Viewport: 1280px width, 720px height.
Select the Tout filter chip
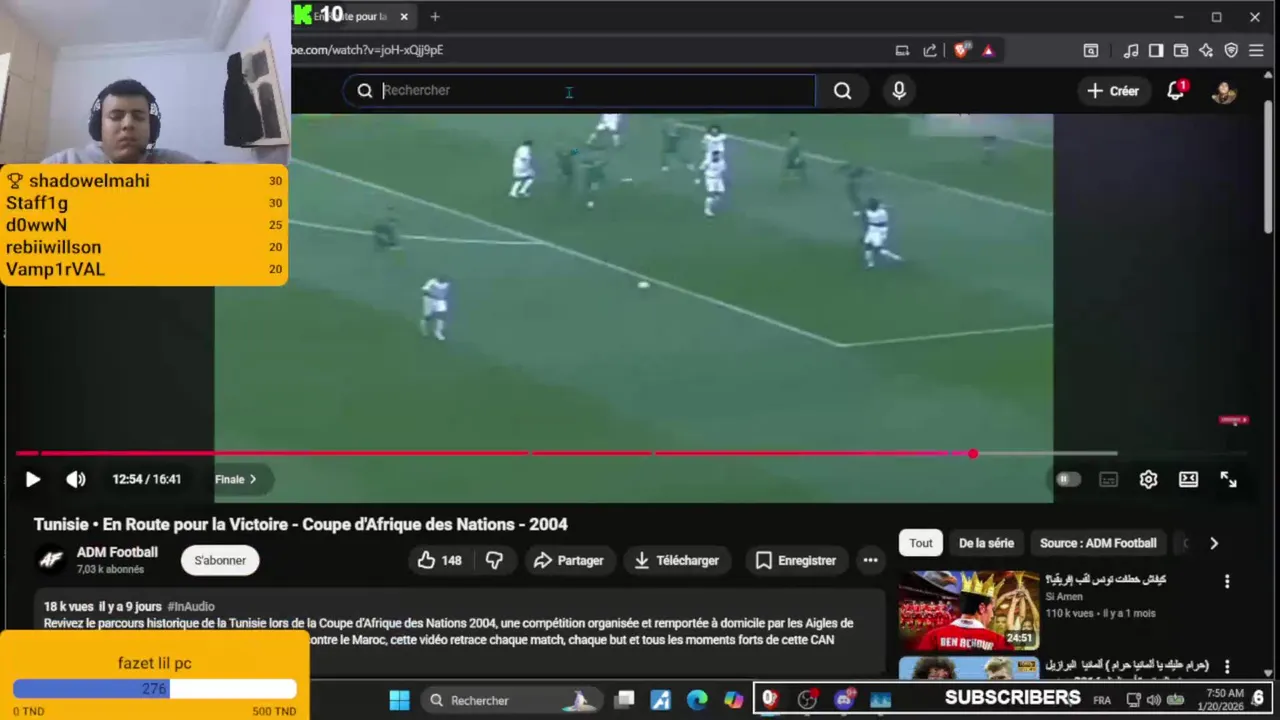[x=921, y=543]
